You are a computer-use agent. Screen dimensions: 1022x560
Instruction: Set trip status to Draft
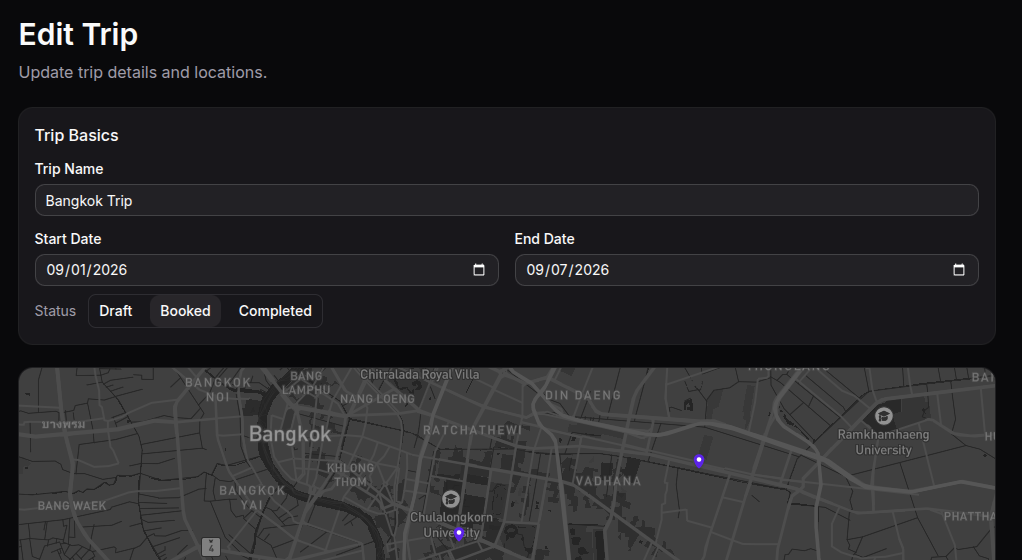pyautogui.click(x=115, y=311)
